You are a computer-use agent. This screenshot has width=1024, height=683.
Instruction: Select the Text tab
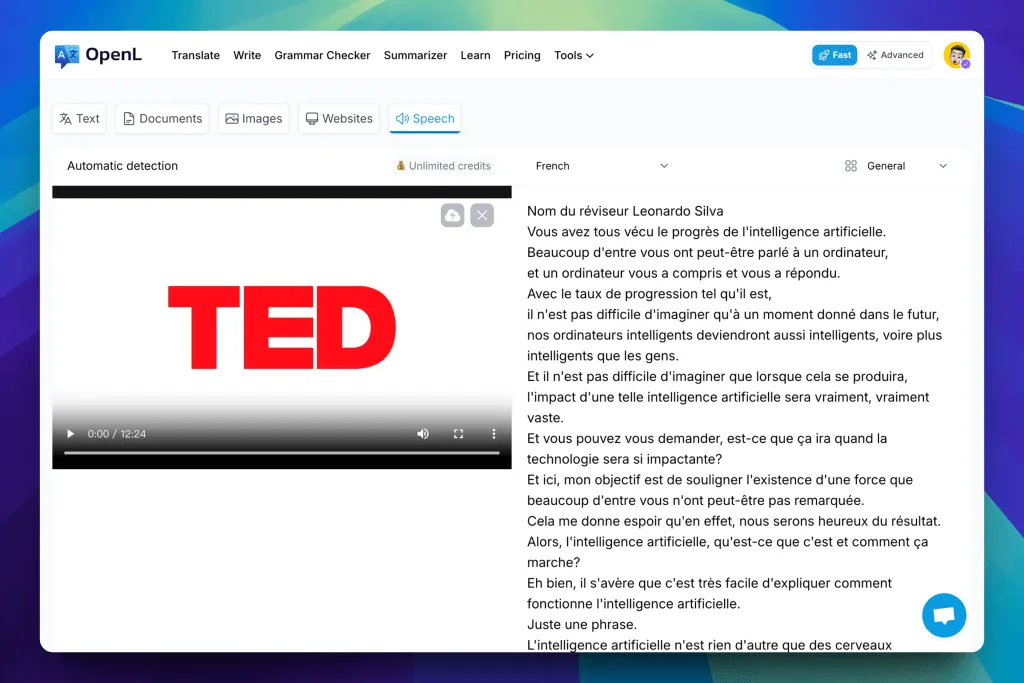point(79,118)
